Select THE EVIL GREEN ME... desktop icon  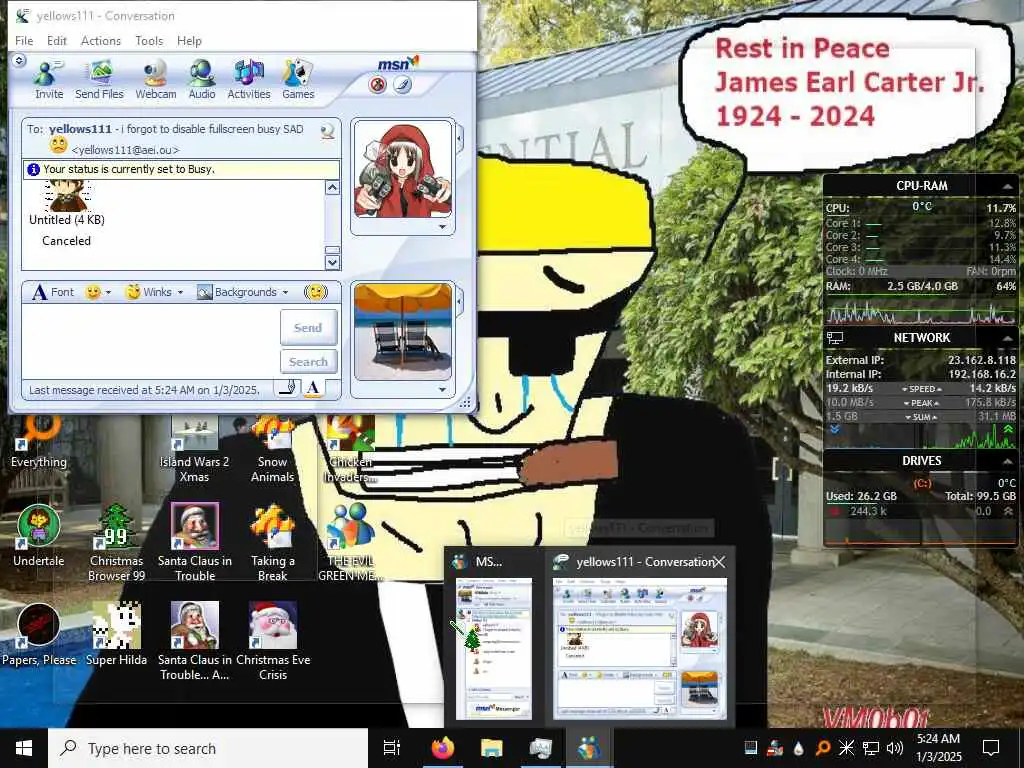tap(350, 543)
